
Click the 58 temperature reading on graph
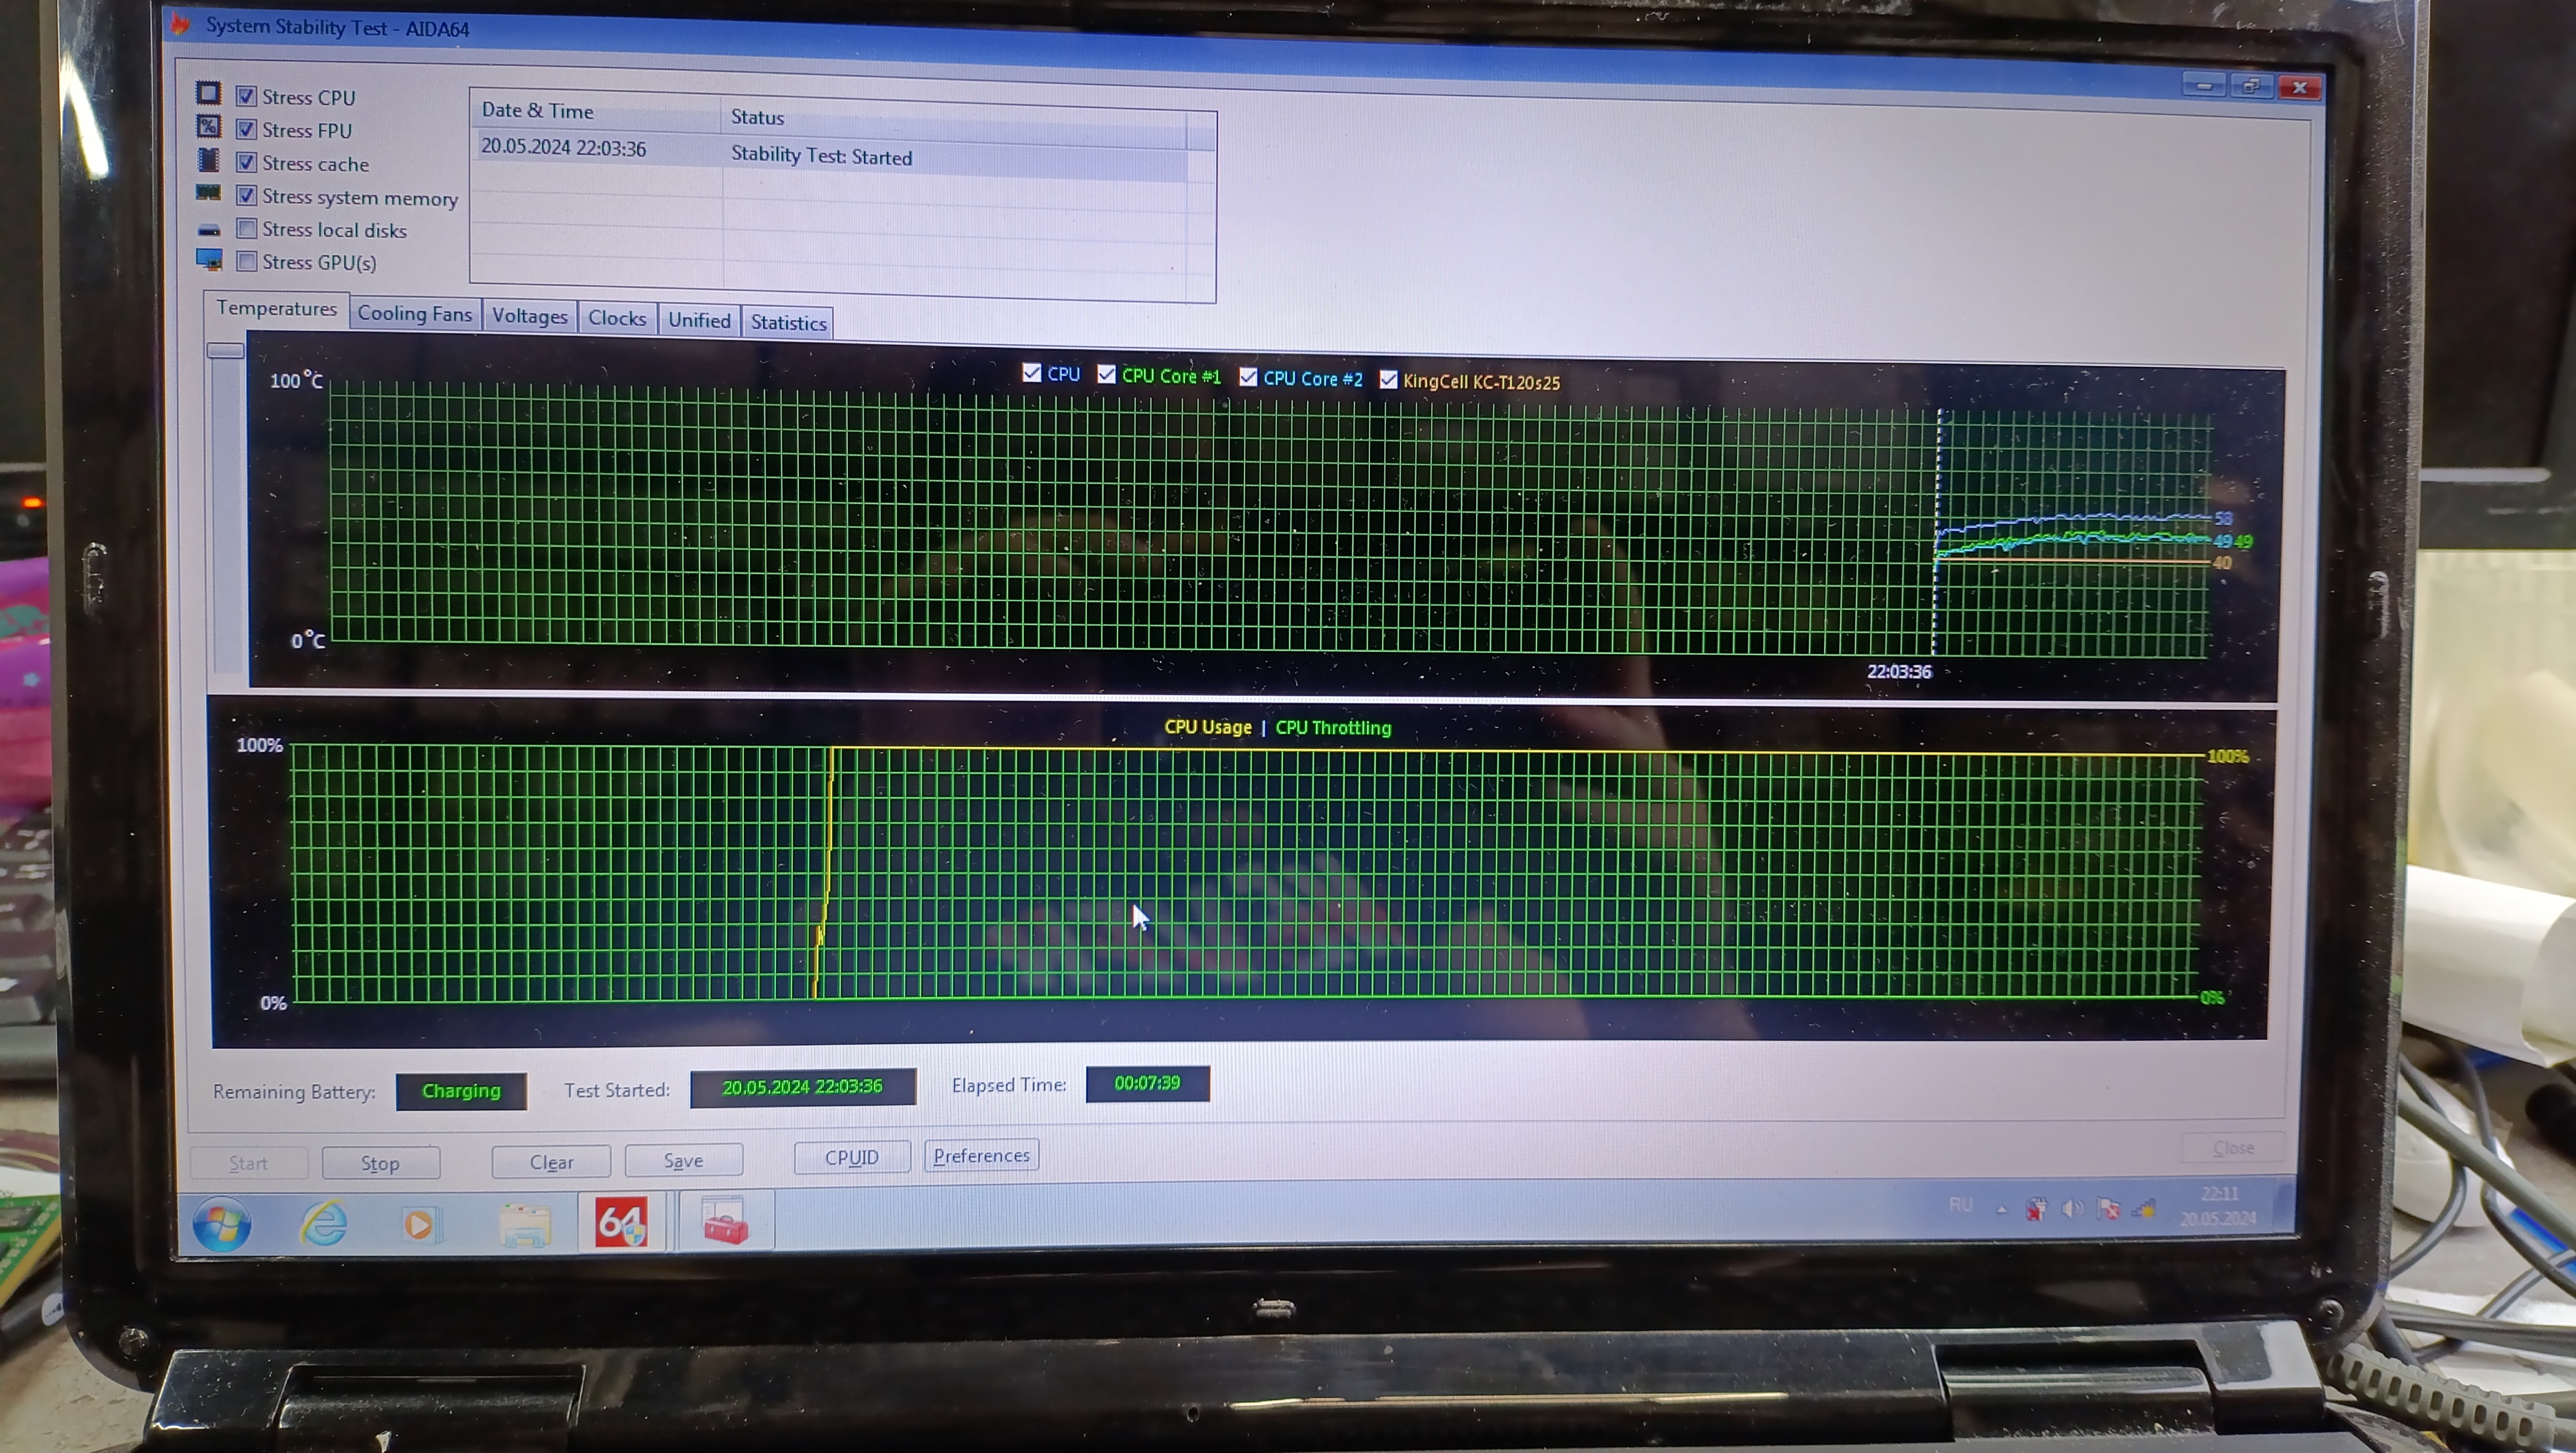pos(2223,518)
